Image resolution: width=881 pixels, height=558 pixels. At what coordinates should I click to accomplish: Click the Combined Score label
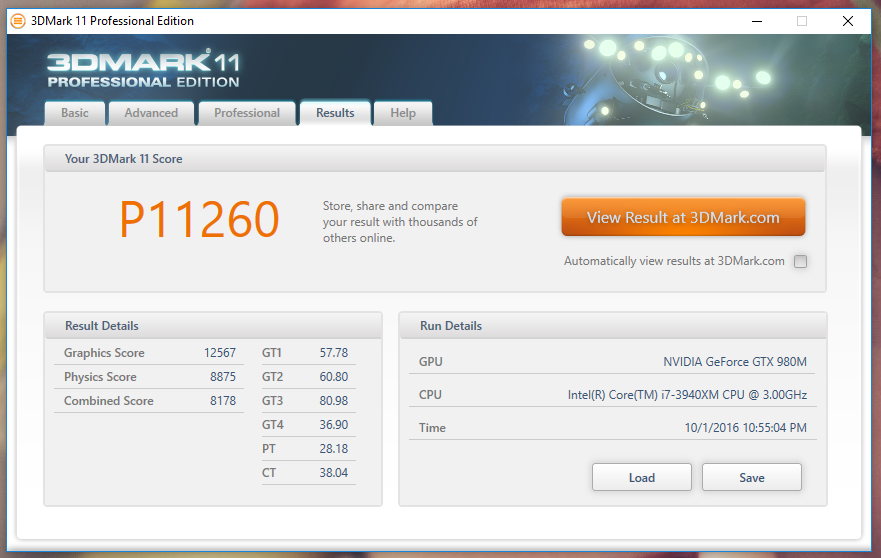[108, 401]
